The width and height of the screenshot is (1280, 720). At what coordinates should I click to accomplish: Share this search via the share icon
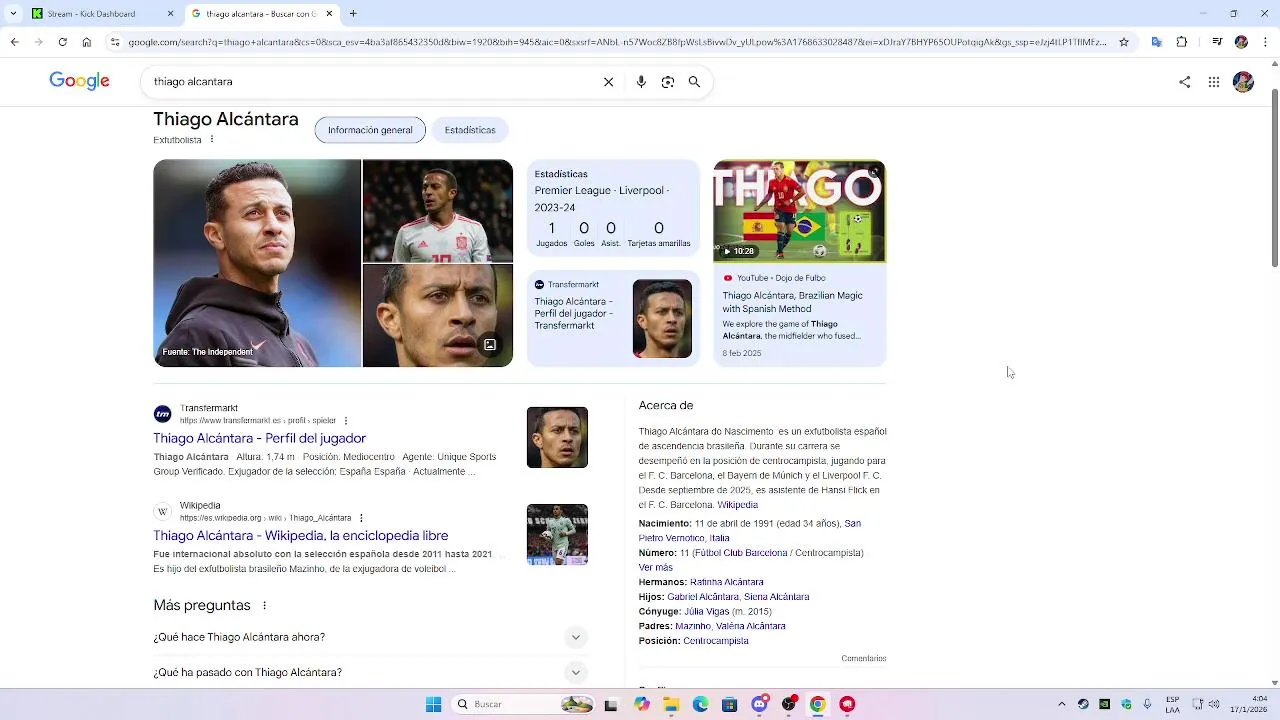(1185, 82)
